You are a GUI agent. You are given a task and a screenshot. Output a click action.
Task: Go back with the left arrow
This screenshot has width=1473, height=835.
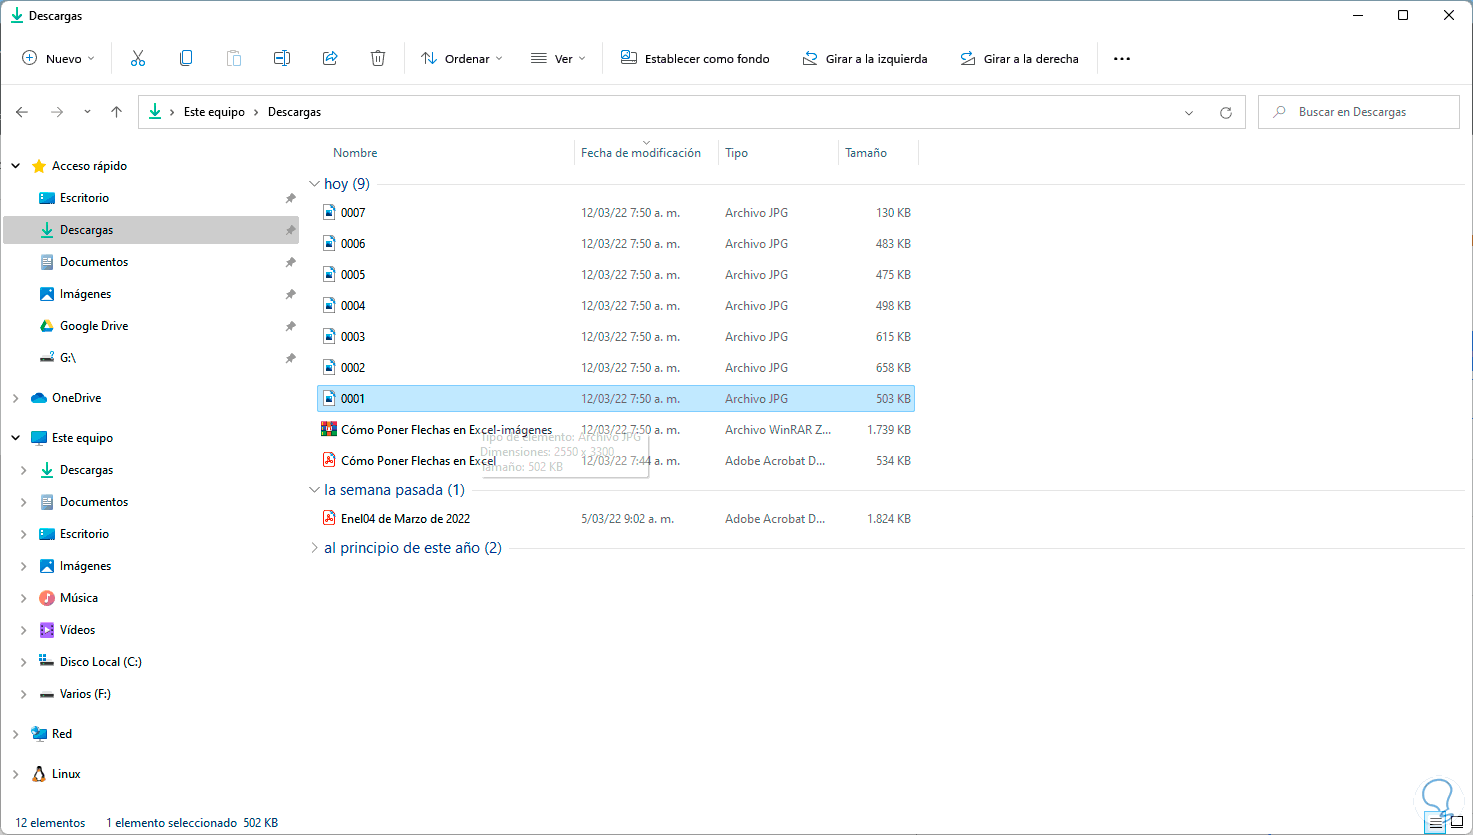click(22, 112)
